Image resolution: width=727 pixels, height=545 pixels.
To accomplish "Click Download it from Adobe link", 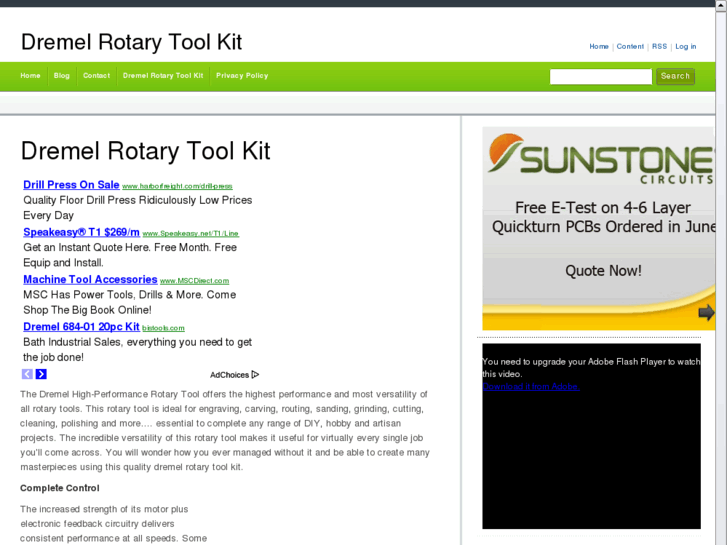I will (x=531, y=386).
